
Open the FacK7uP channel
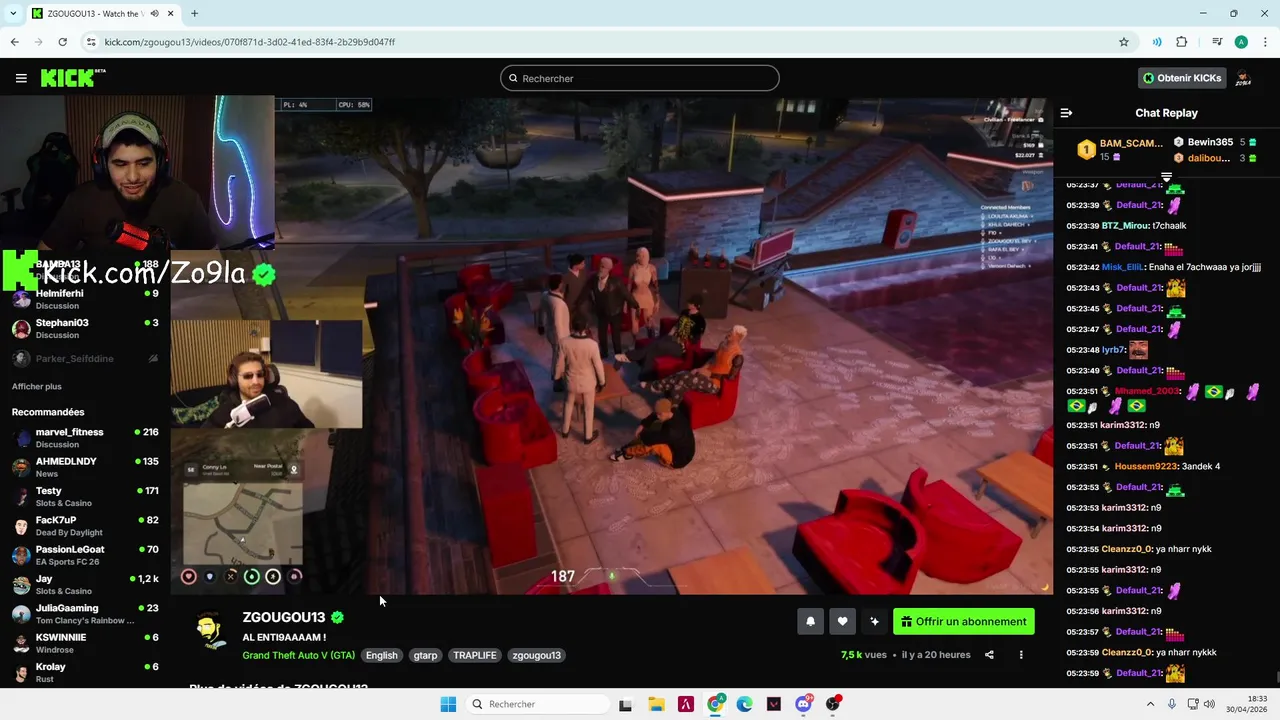(x=85, y=526)
